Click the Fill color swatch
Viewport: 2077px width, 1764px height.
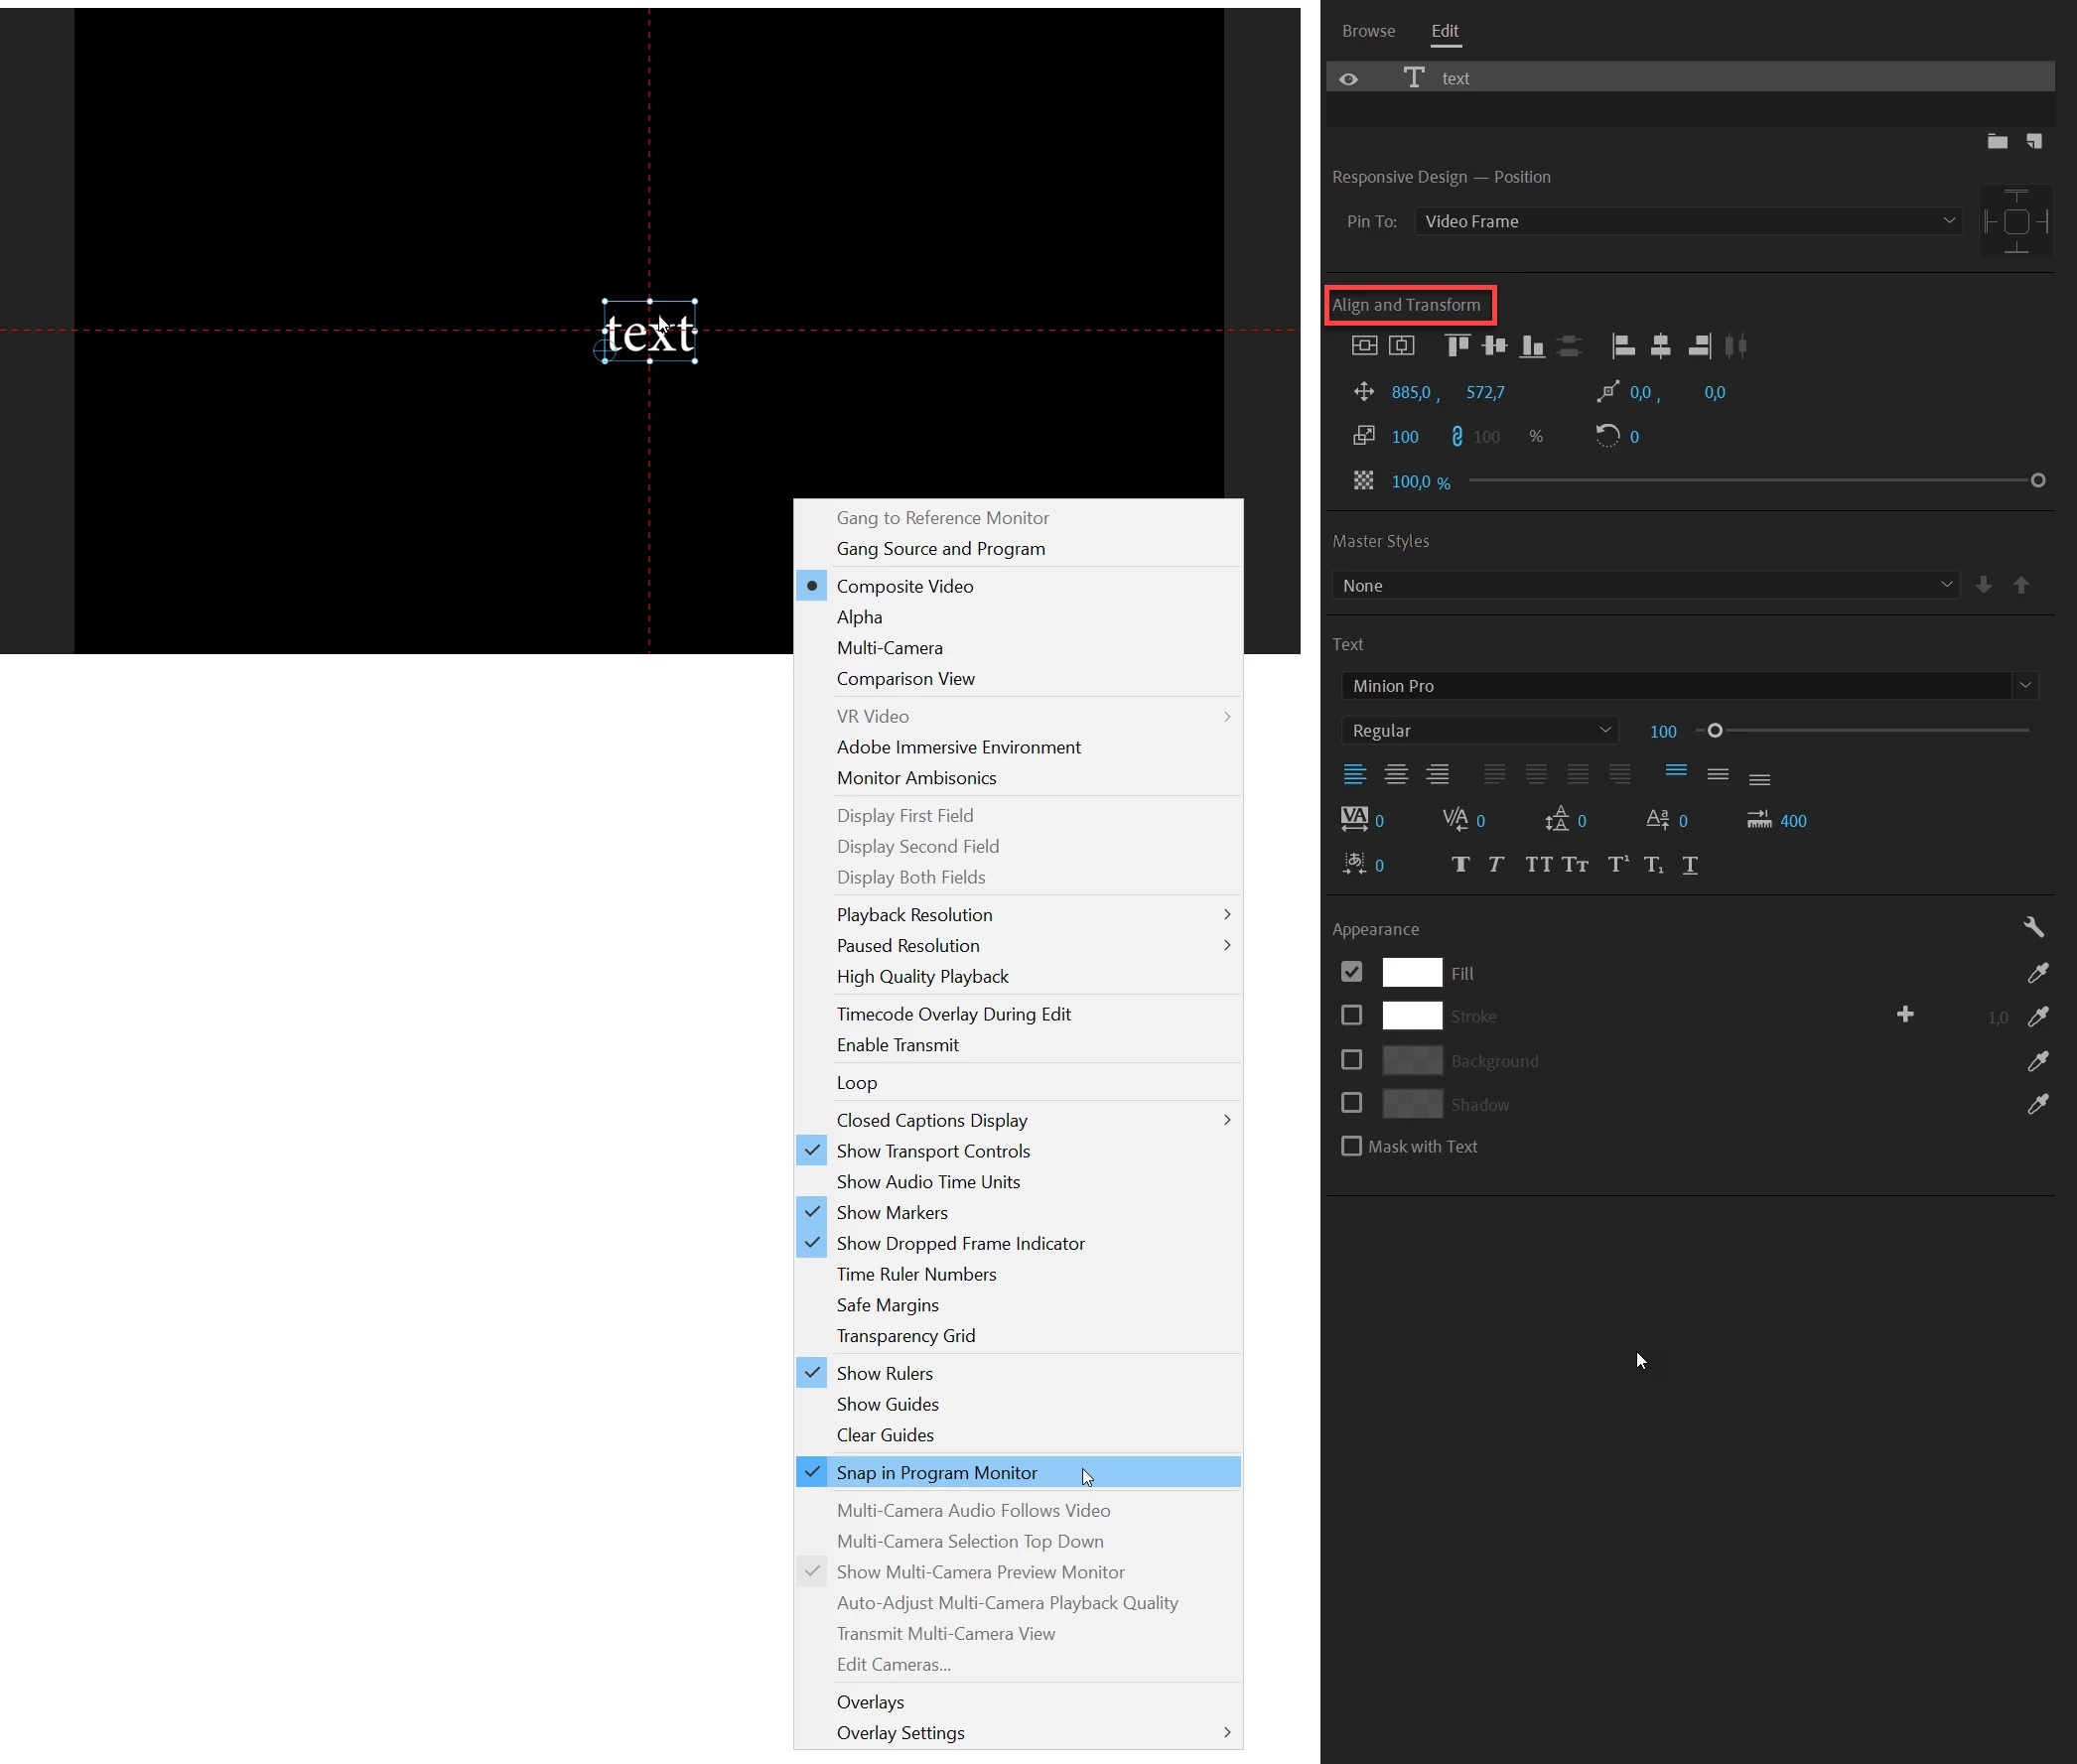[1411, 973]
